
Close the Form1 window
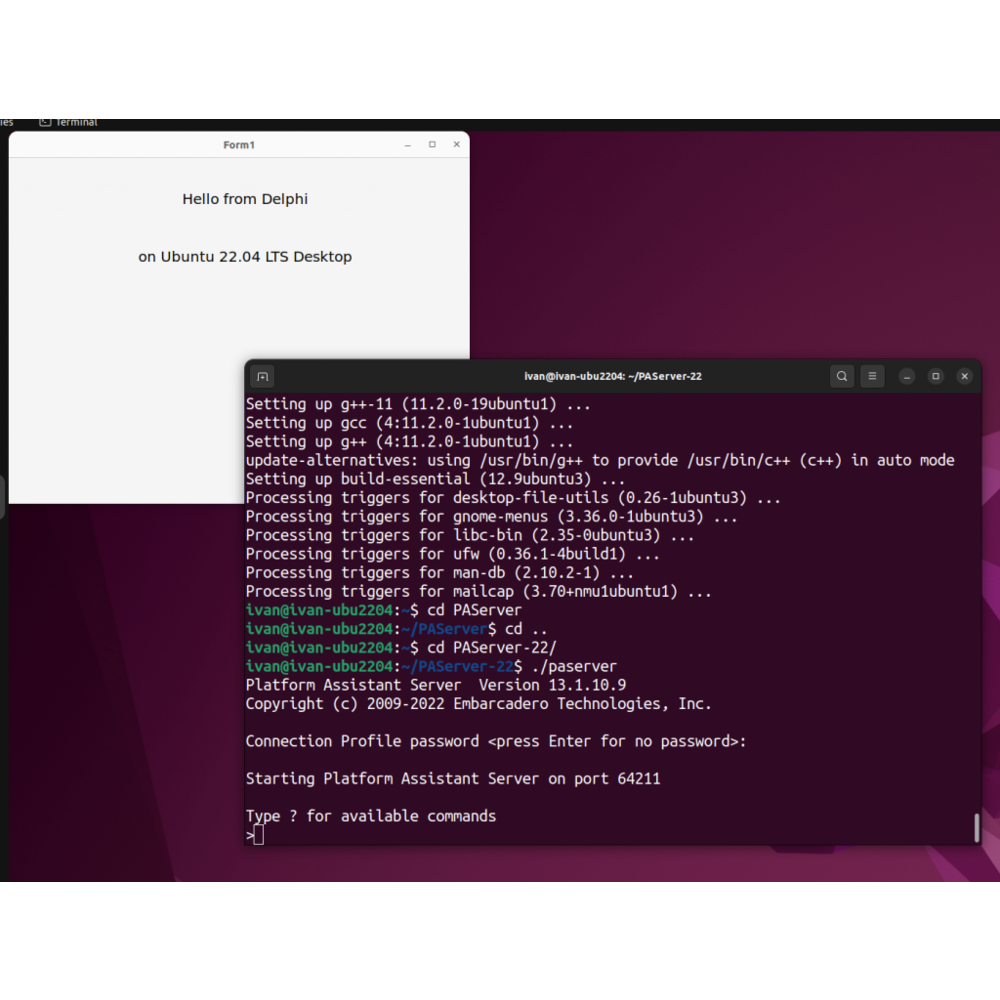click(x=457, y=145)
